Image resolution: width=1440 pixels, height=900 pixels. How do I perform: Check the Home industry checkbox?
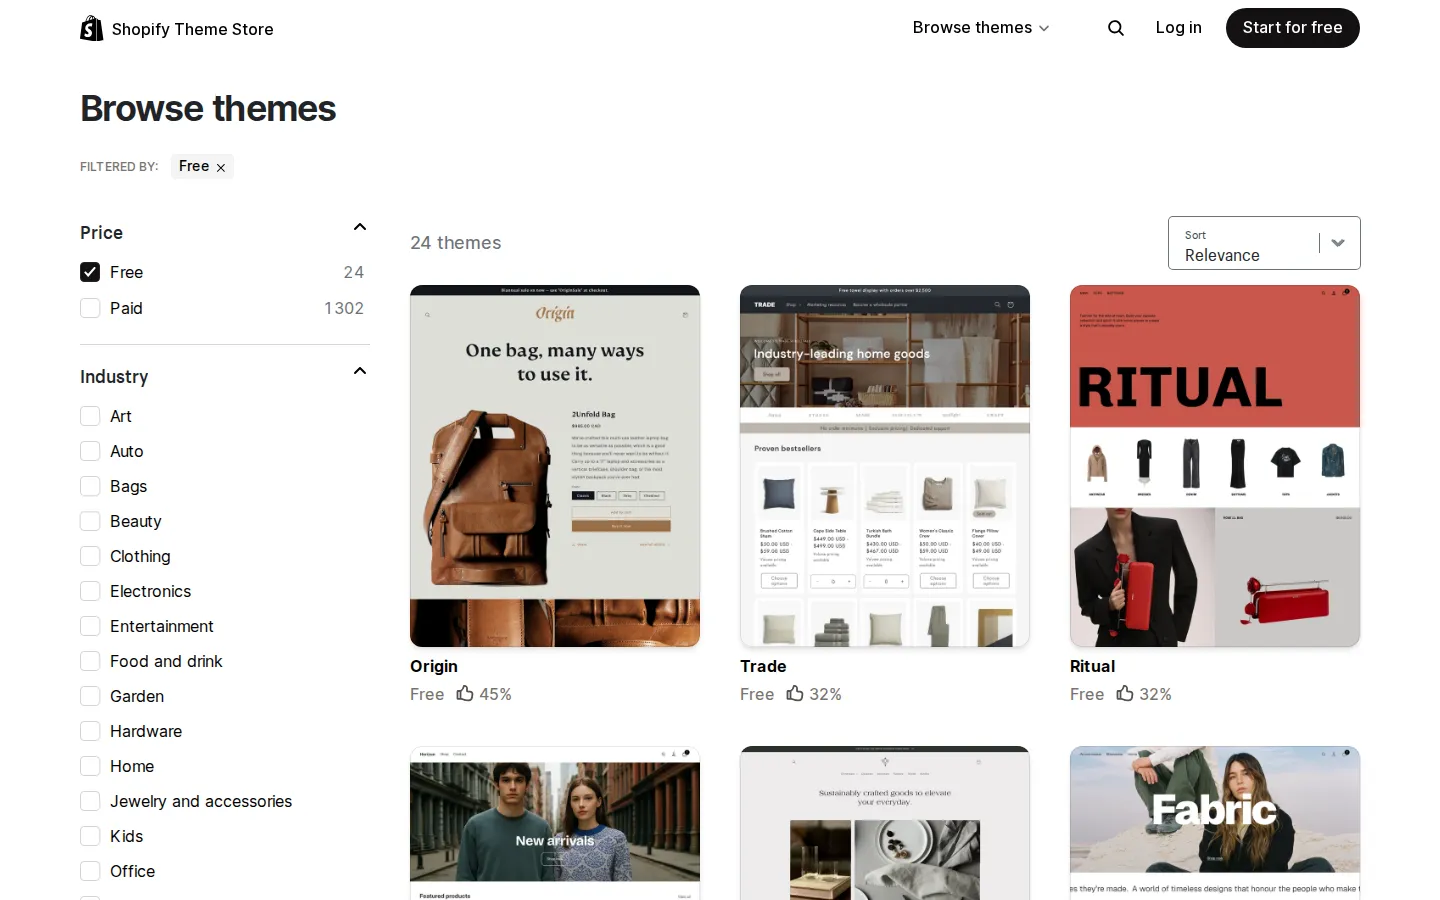point(90,766)
